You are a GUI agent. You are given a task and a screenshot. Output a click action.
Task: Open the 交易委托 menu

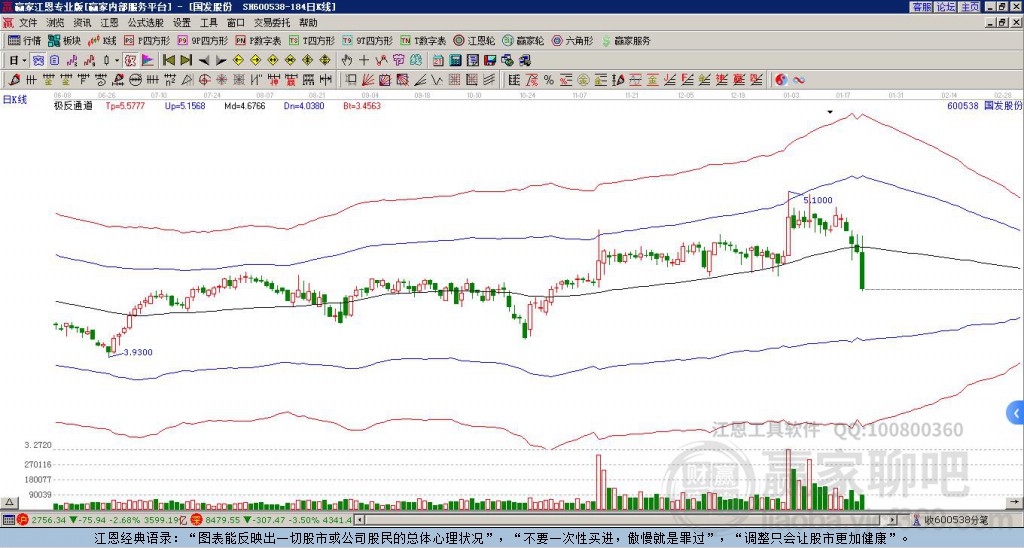coord(272,23)
